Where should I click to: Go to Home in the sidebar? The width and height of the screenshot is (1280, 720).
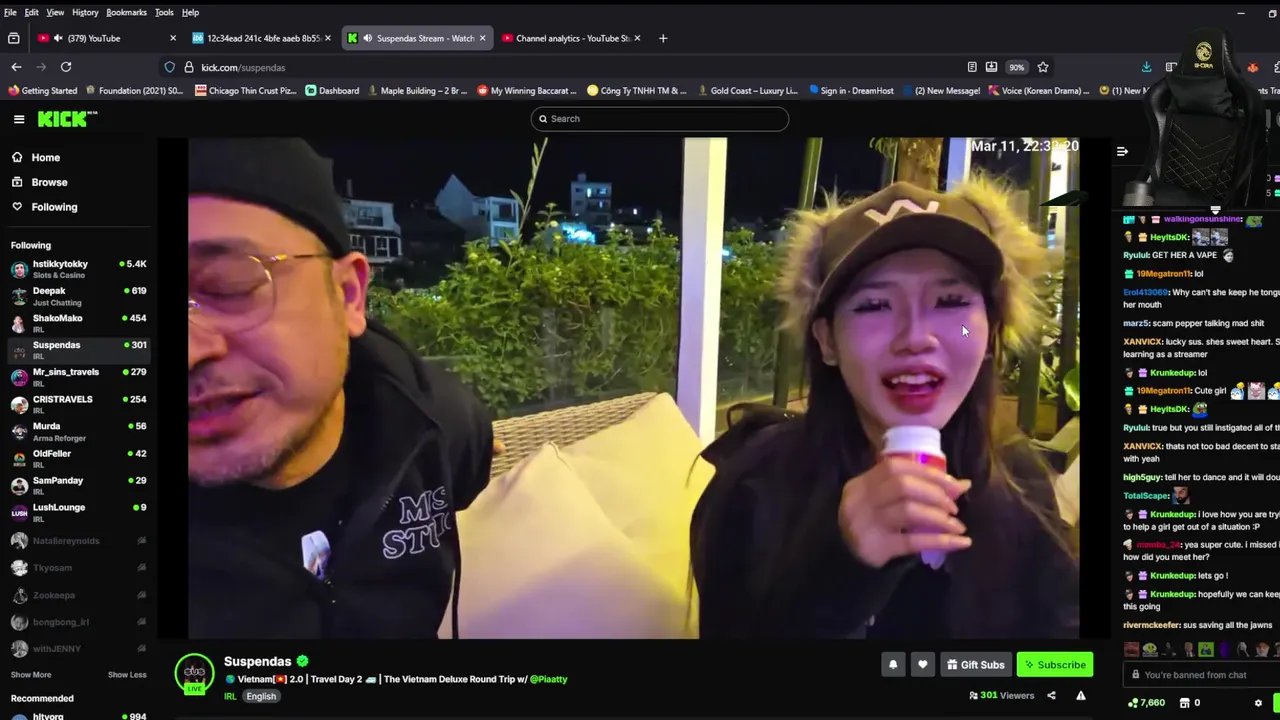pyautogui.click(x=45, y=157)
